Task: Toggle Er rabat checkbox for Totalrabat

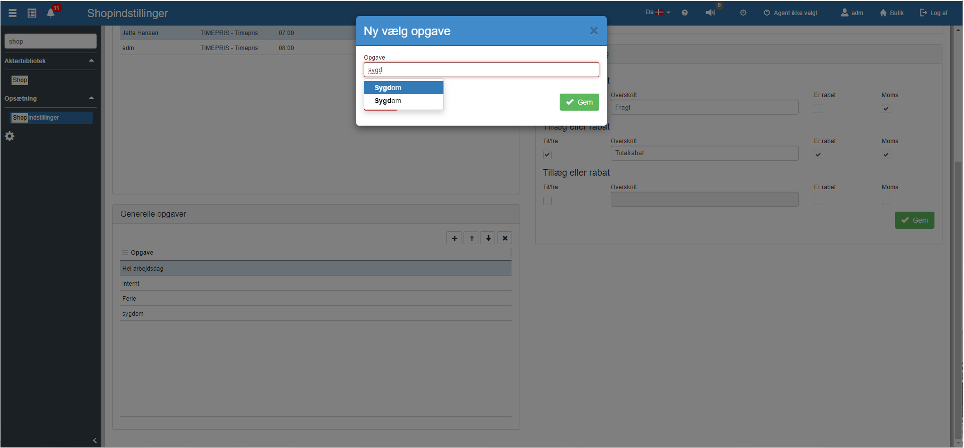Action: [x=818, y=155]
